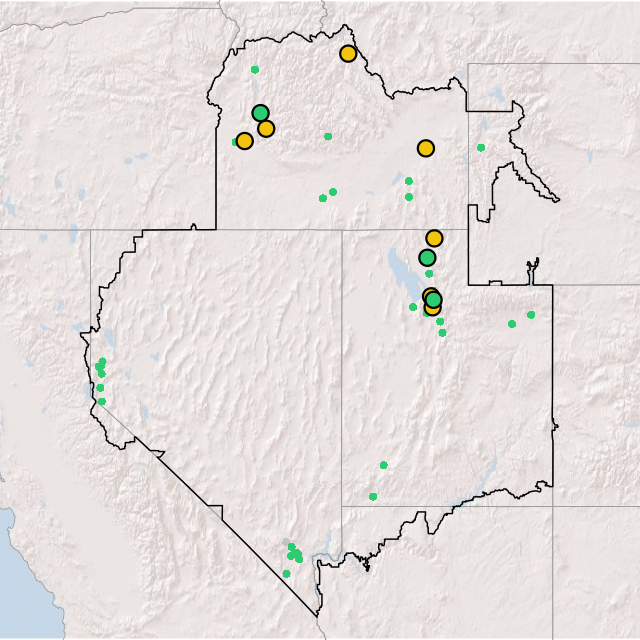The image size is (640, 640).
Task: Select the northernmost small green dot
Action: point(255,70)
